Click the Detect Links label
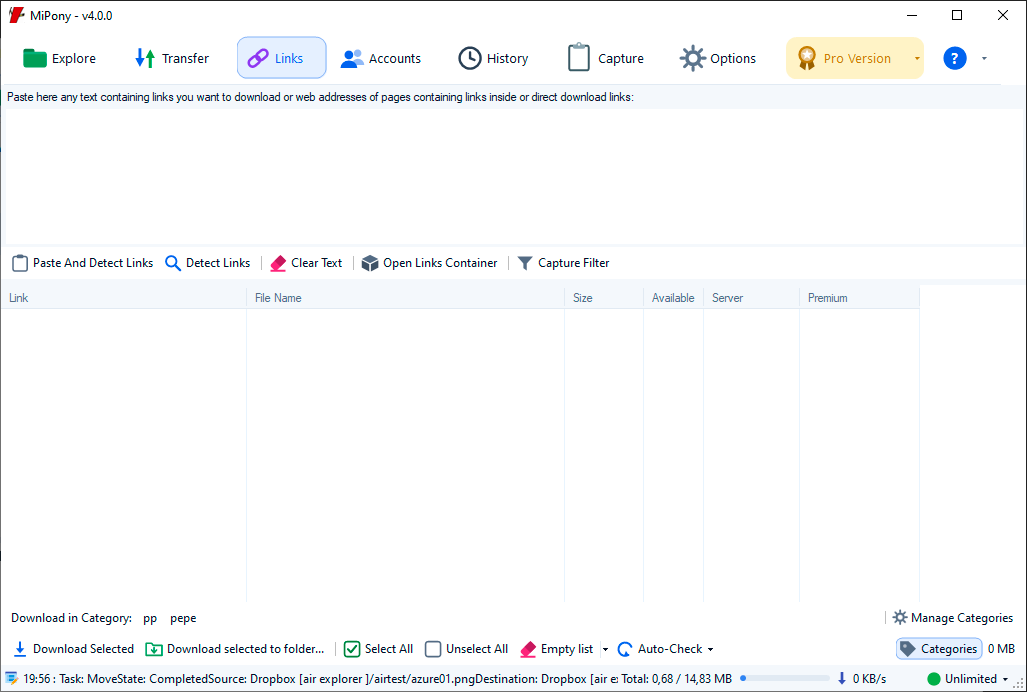 [218, 263]
